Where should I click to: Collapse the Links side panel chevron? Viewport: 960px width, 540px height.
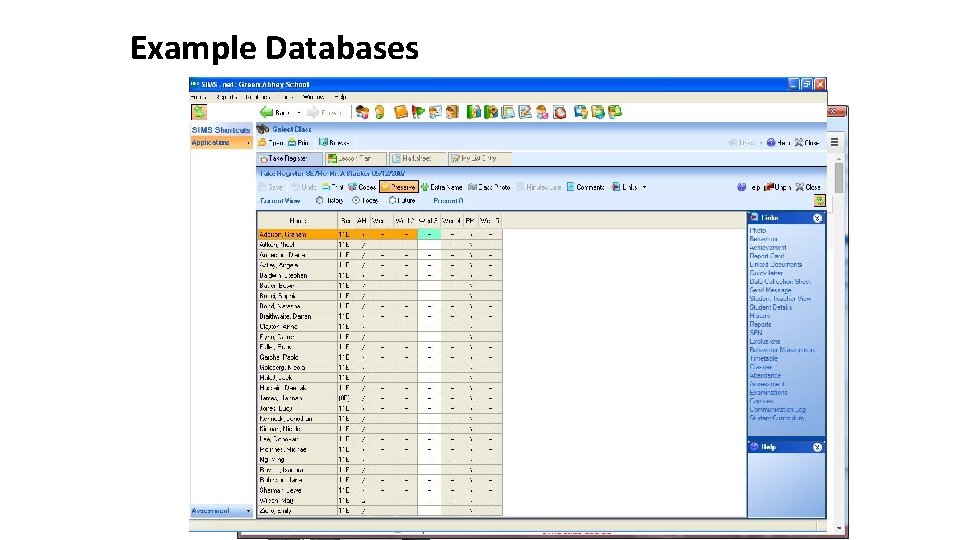coord(817,218)
